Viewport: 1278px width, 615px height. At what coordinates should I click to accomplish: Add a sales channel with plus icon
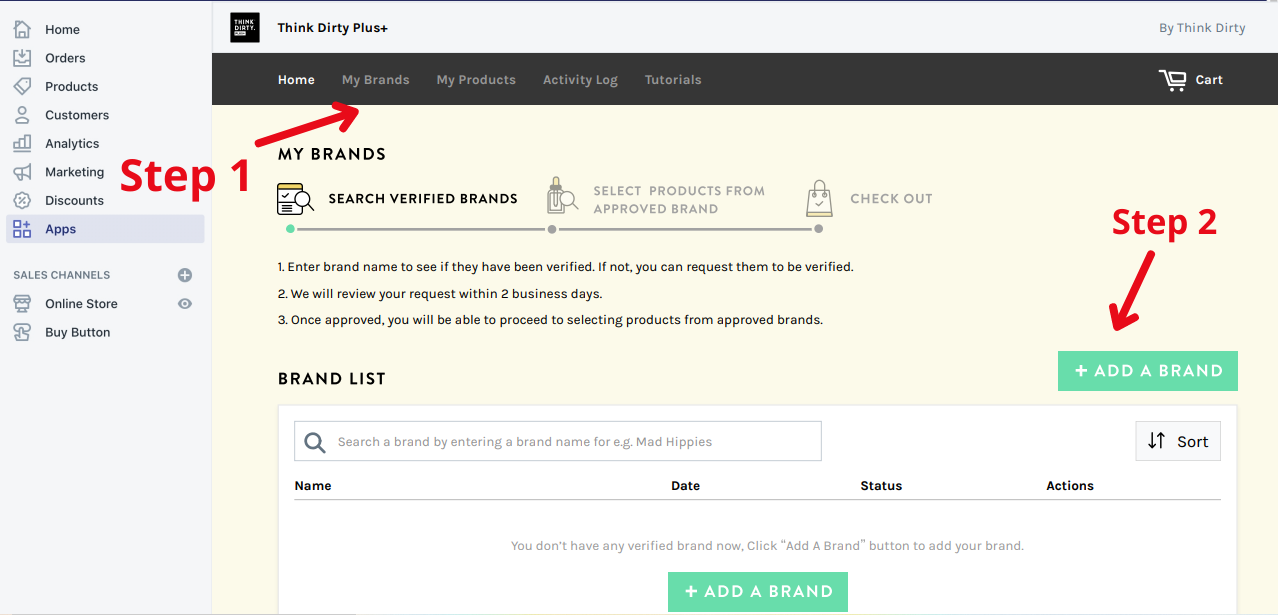[185, 275]
